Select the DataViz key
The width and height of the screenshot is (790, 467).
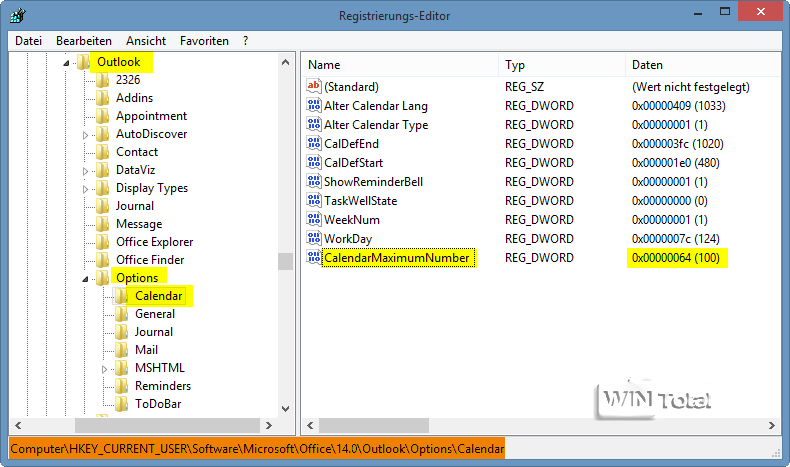click(x=135, y=170)
